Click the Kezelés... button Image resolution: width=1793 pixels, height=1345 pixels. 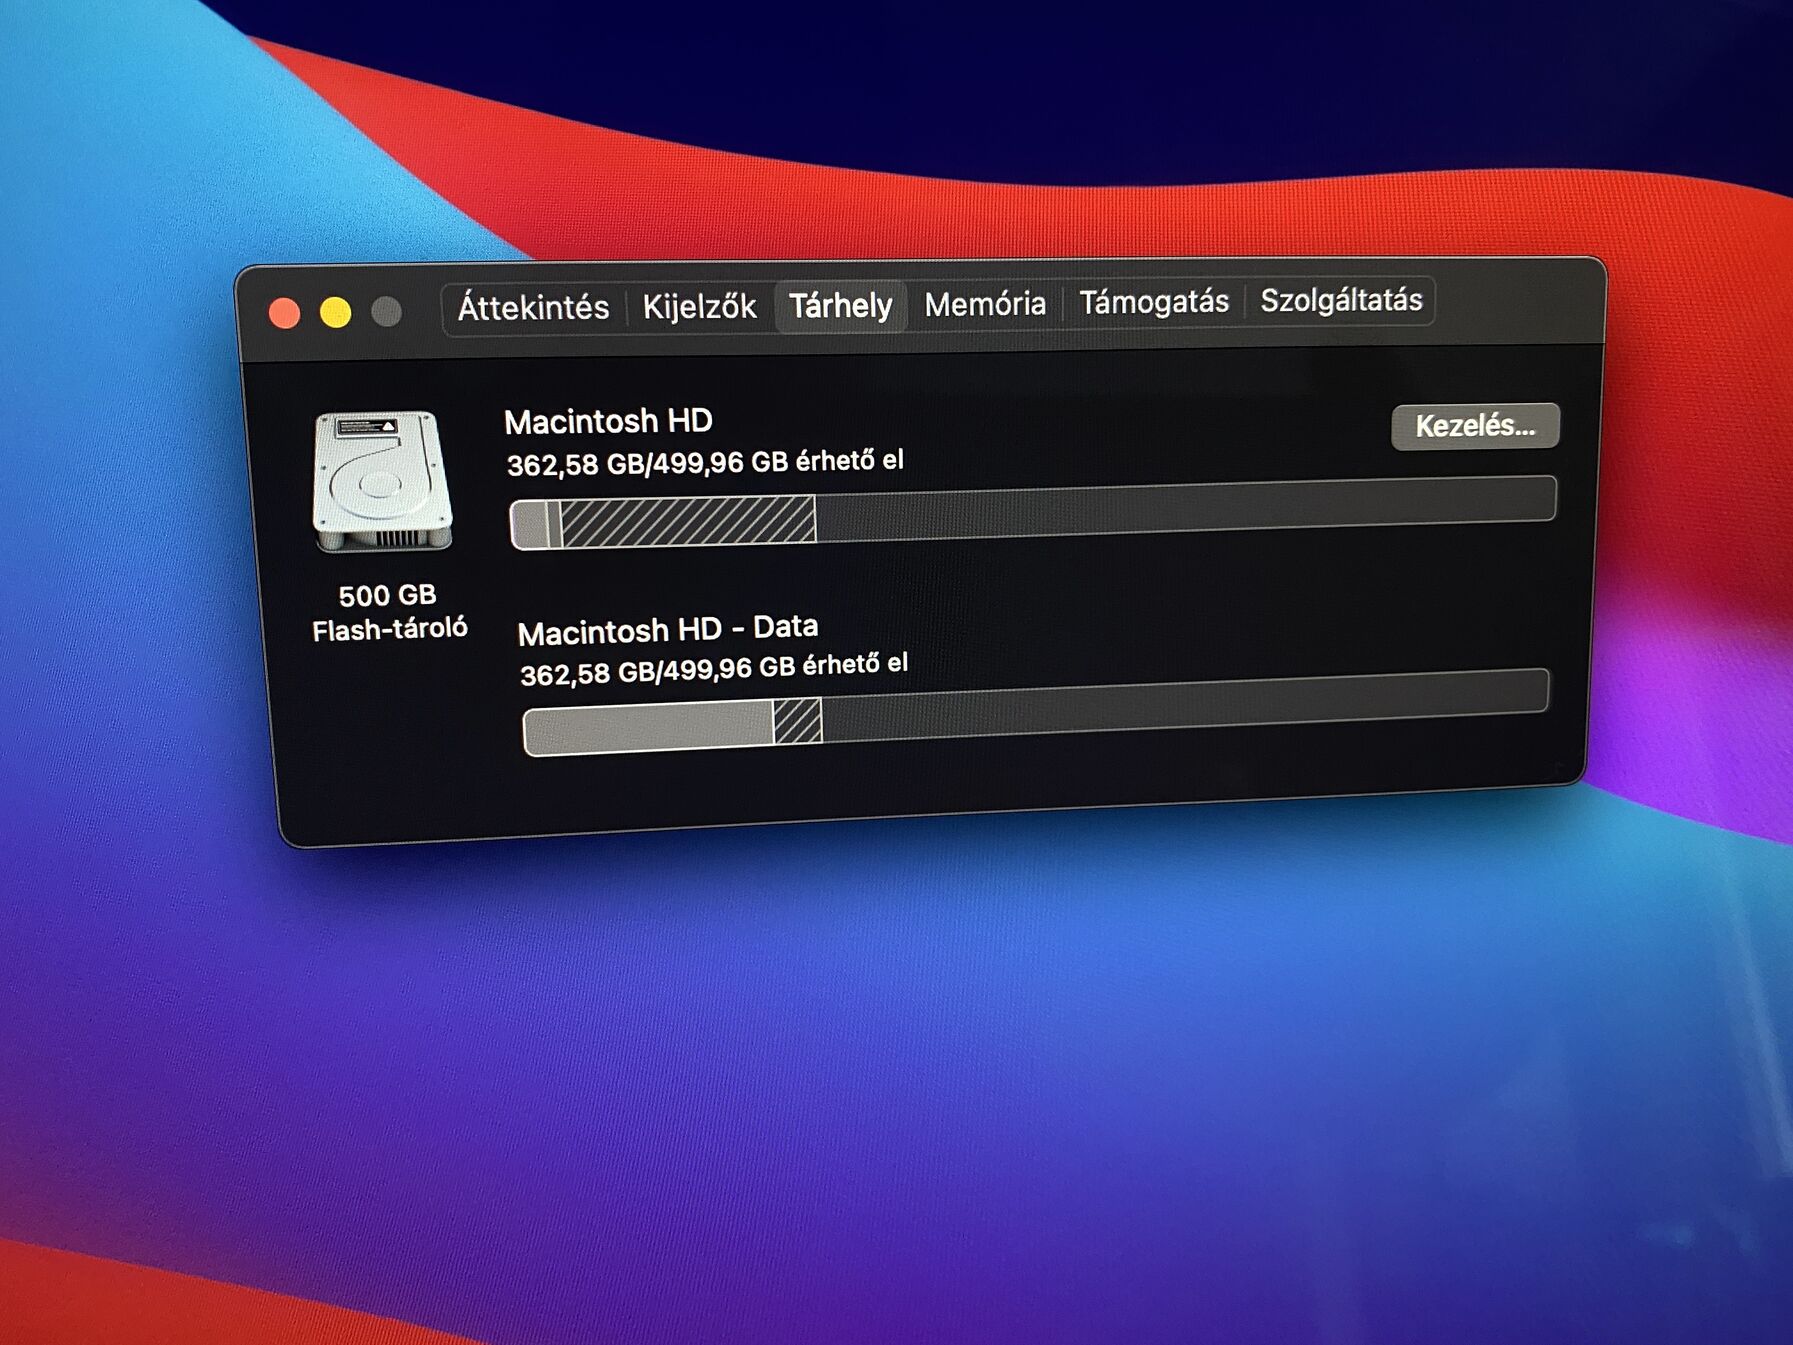point(1475,426)
